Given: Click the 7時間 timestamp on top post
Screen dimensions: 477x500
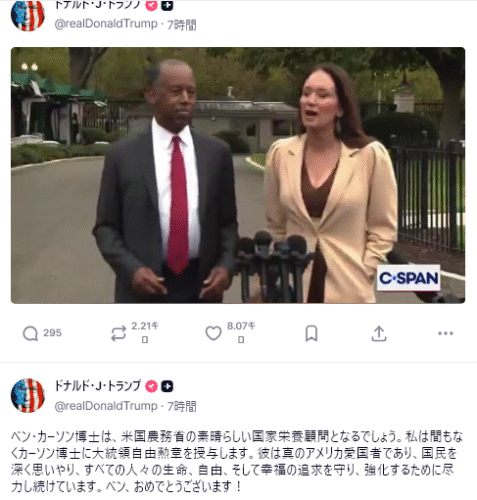Looking at the screenshot, I should pyautogui.click(x=182, y=25).
